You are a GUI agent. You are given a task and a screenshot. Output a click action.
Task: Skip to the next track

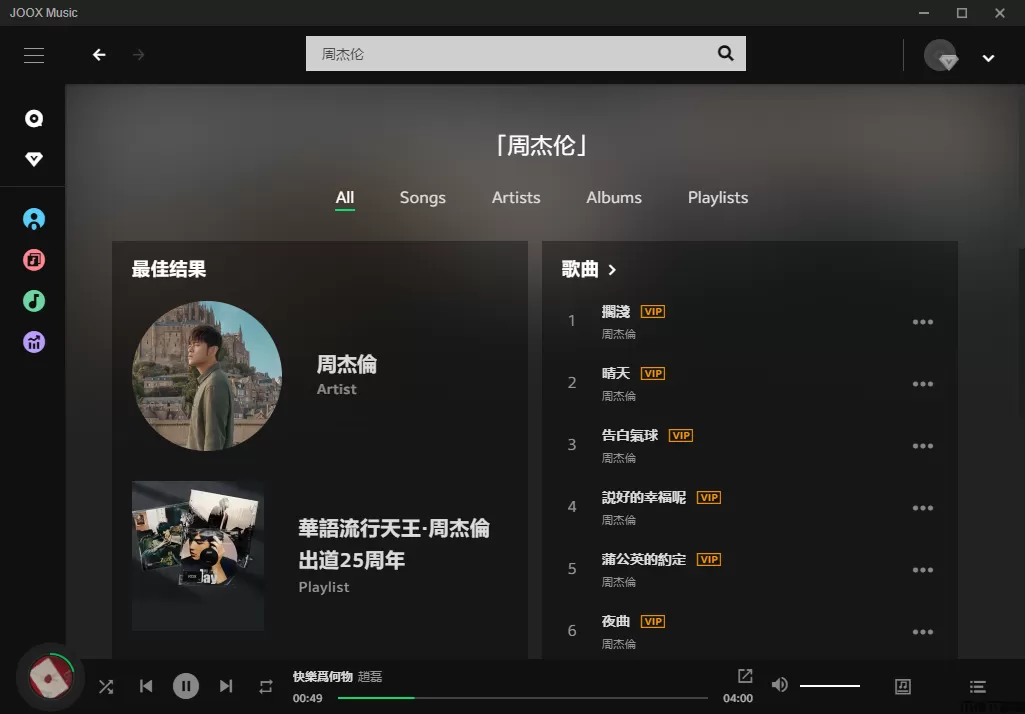tap(226, 686)
